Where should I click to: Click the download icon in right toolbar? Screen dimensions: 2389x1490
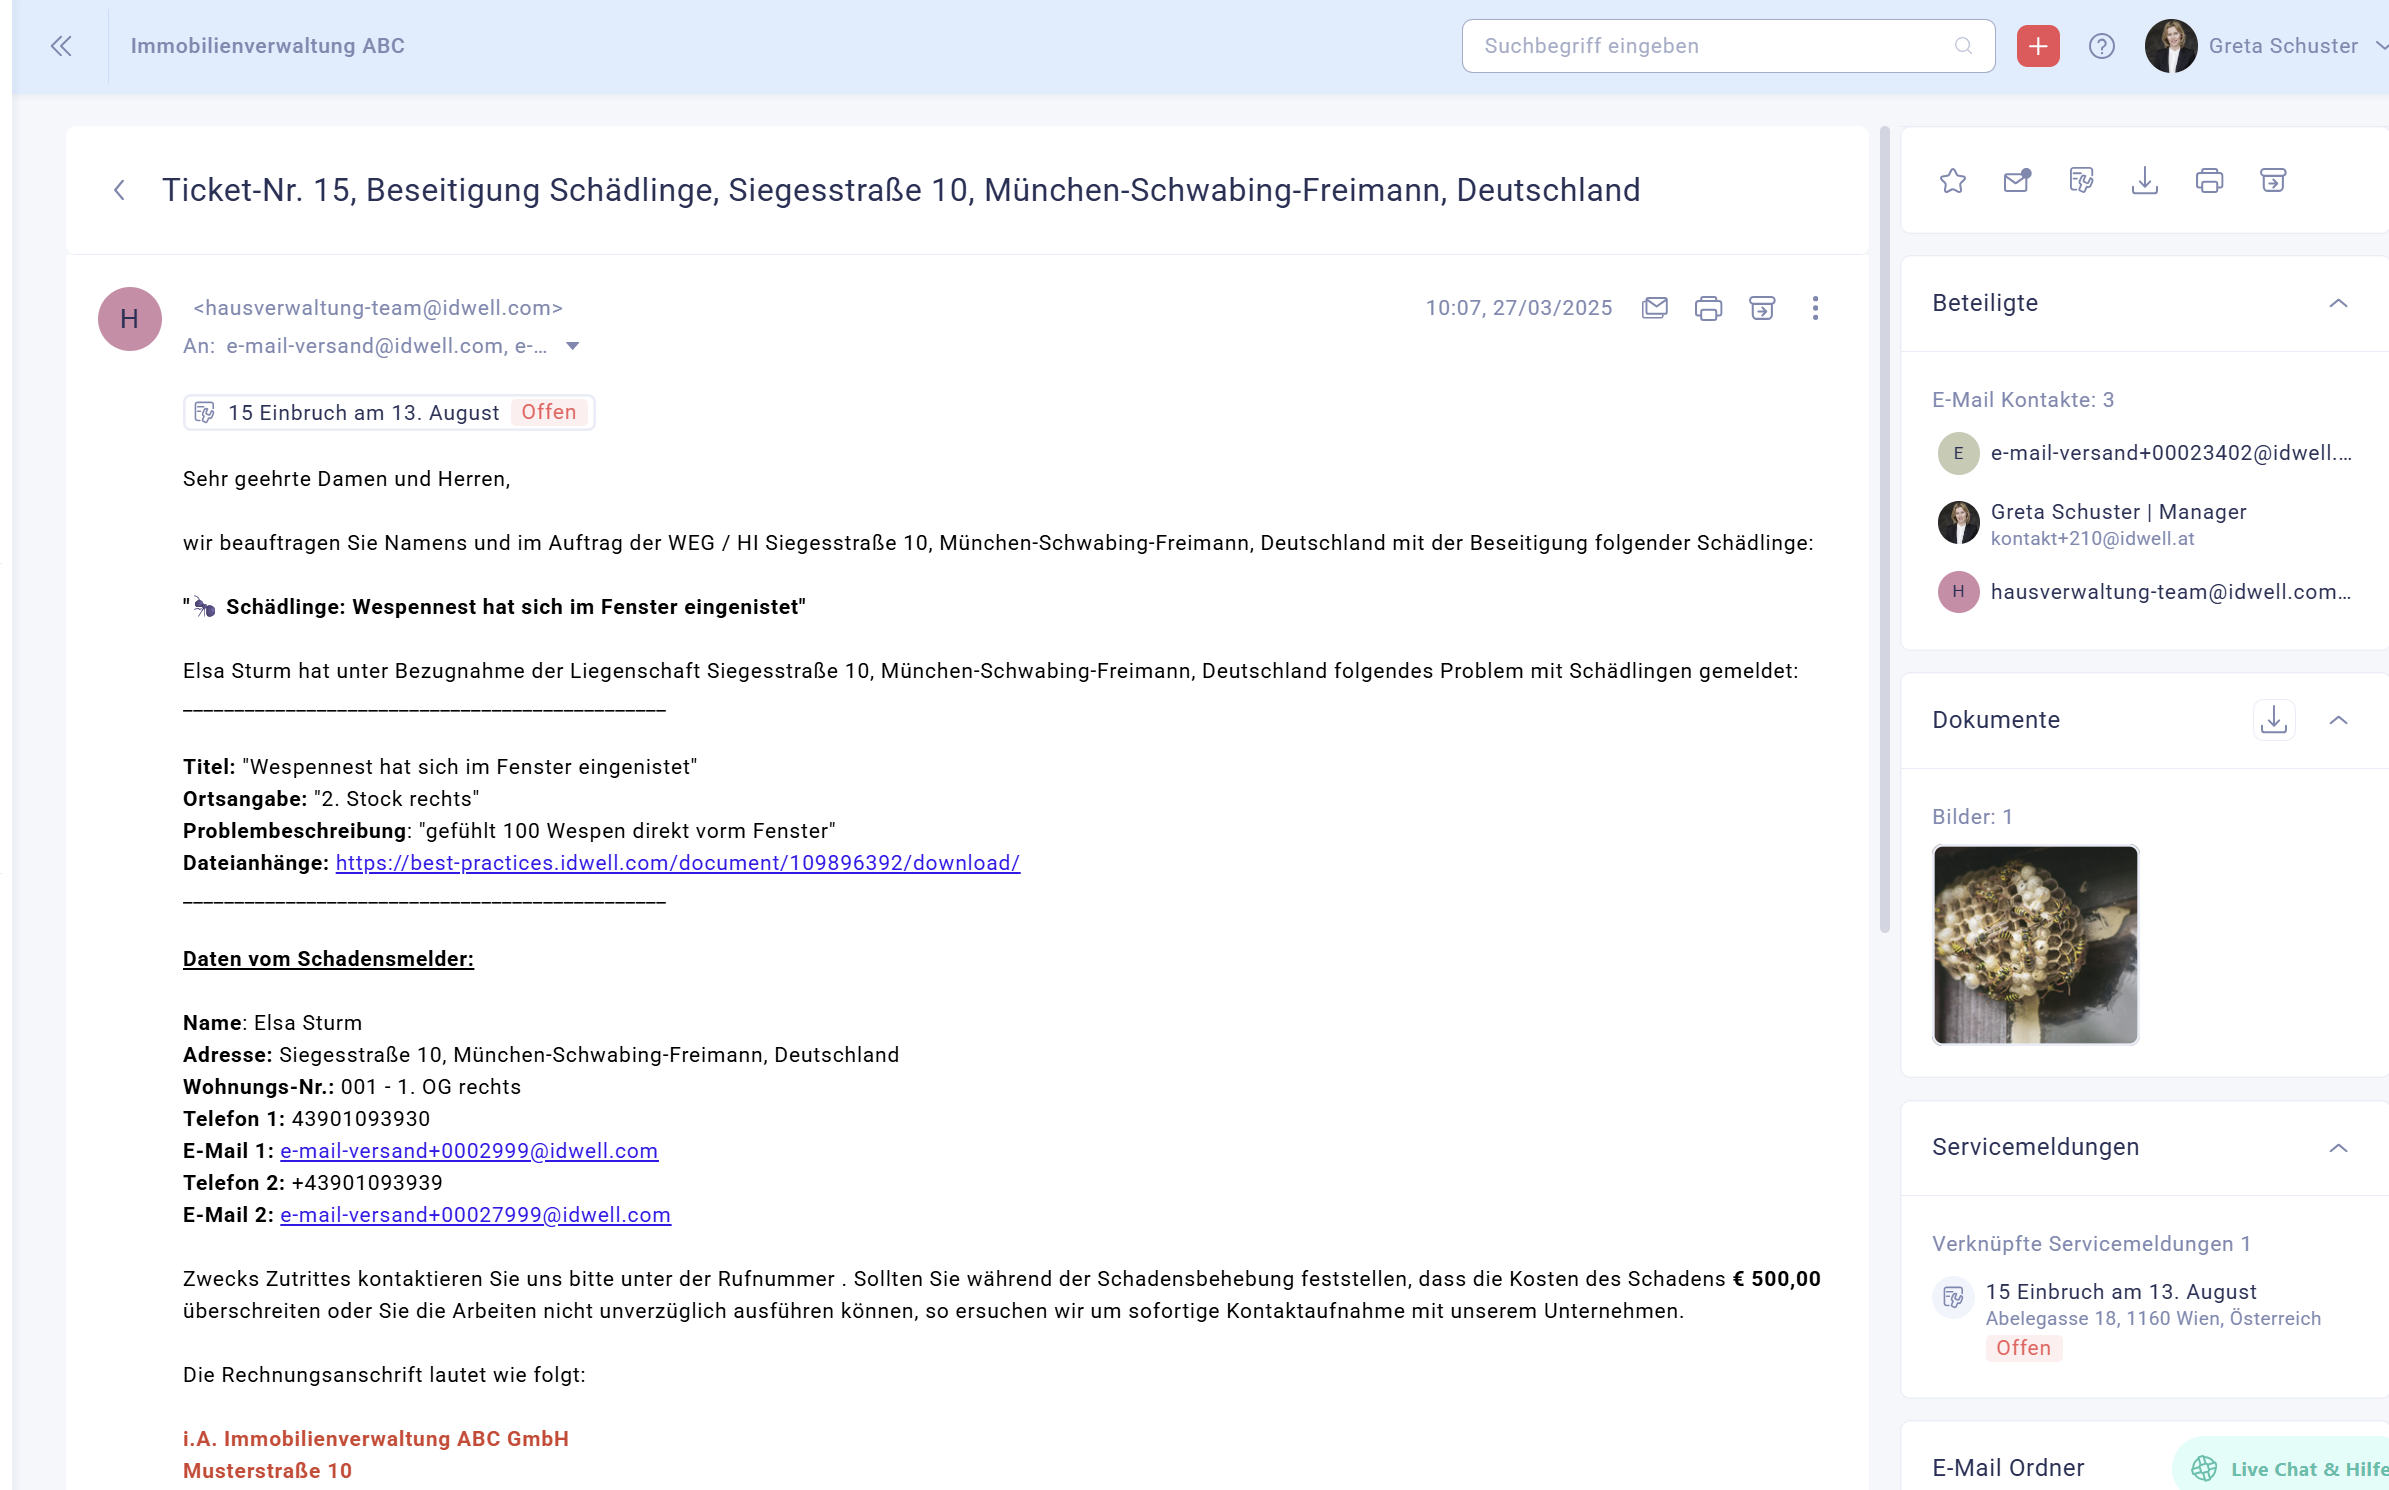2144,181
